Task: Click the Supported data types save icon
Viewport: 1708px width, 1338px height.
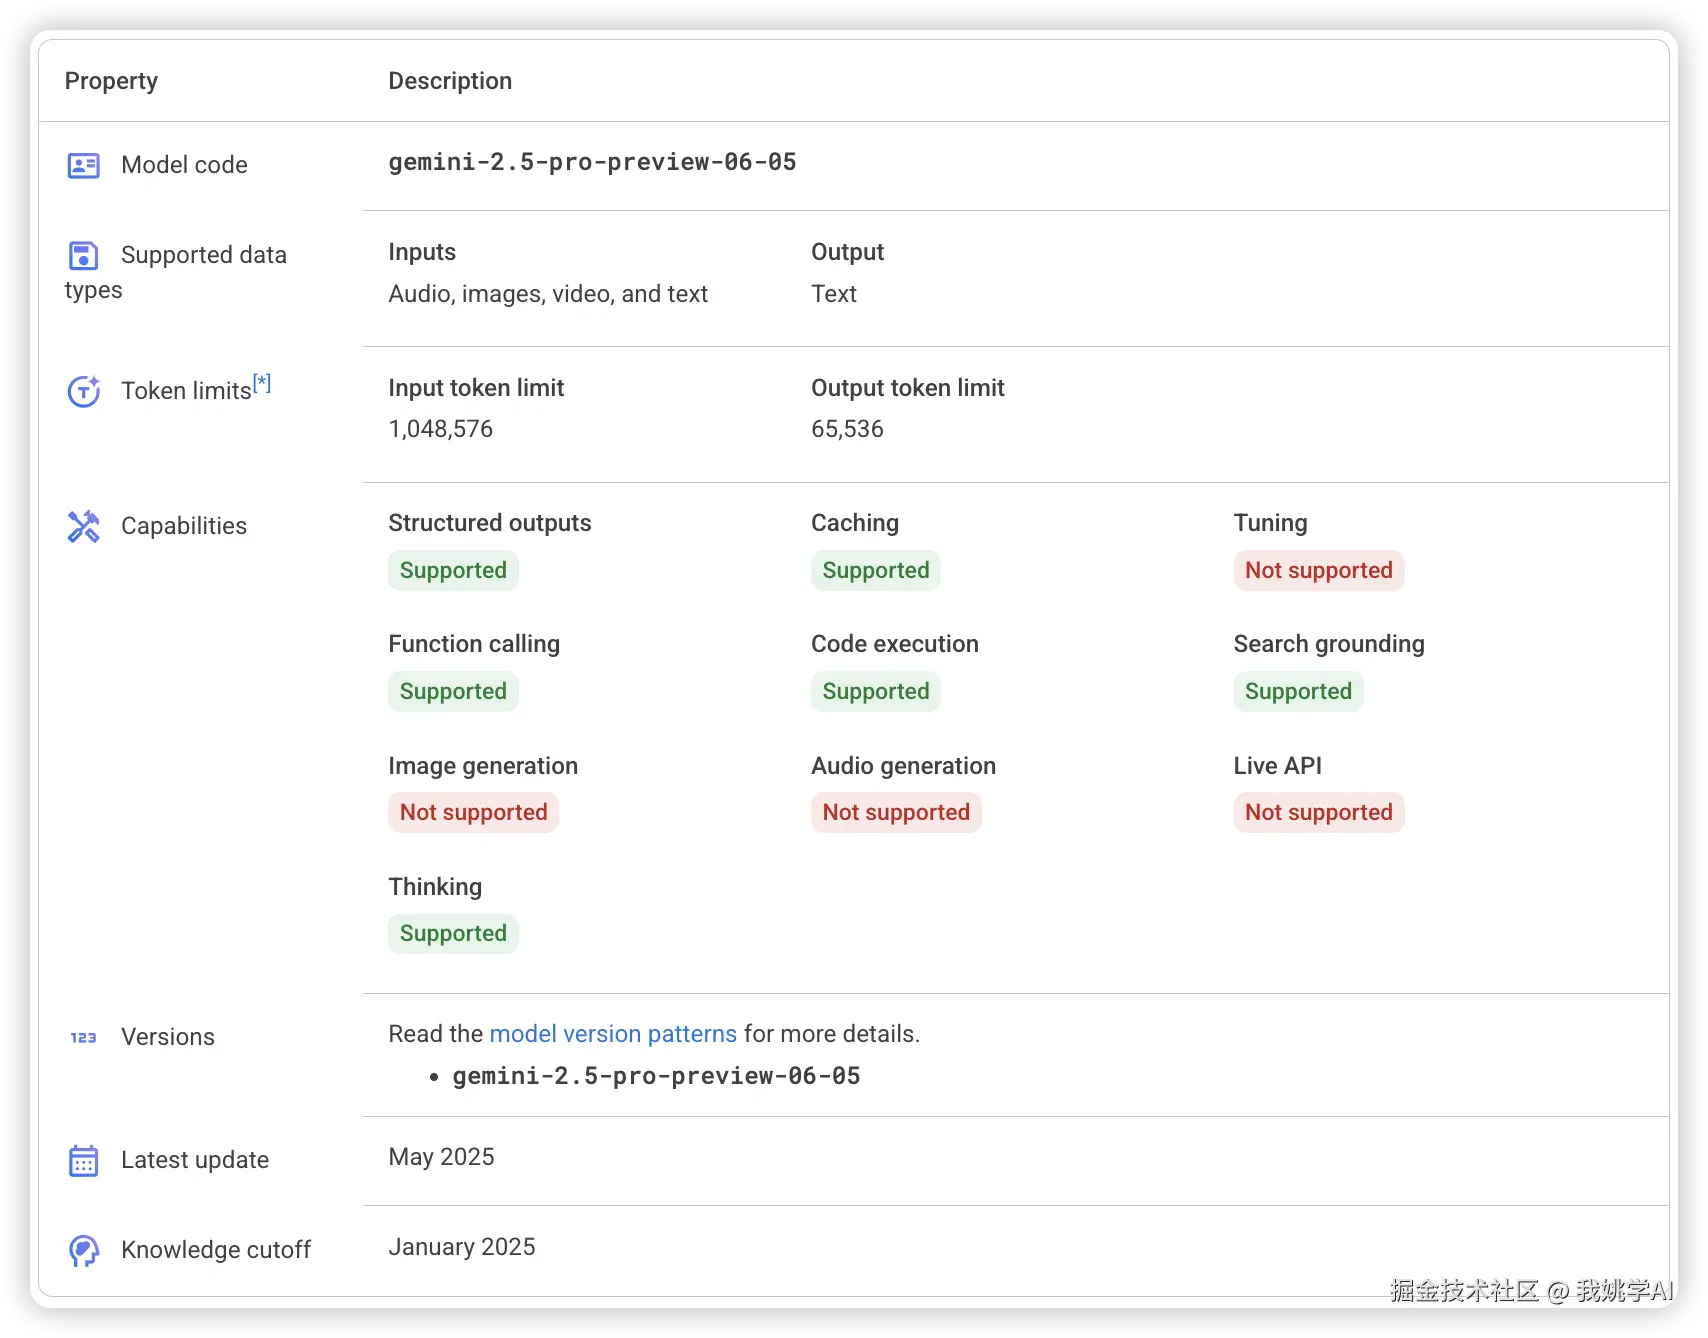Action: pyautogui.click(x=83, y=256)
